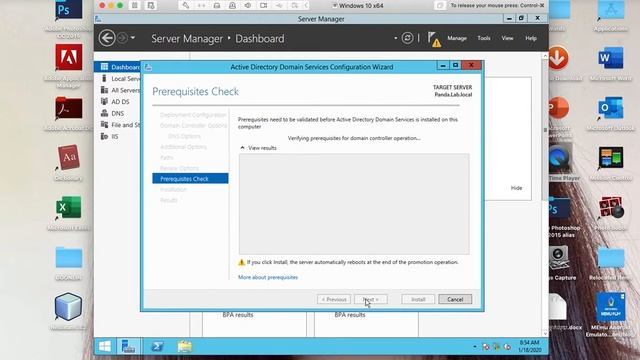This screenshot has width=640, height=360.
Task: Open the More about prerequisites link
Action: (x=268, y=277)
